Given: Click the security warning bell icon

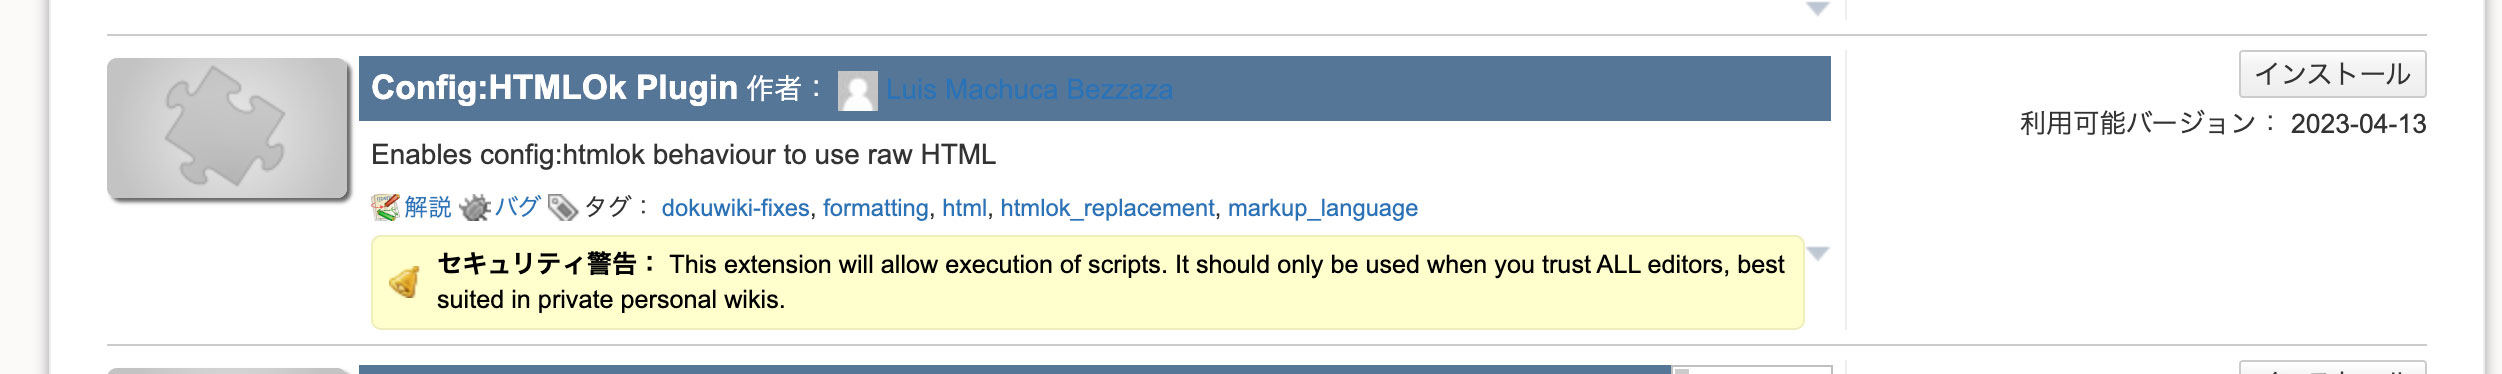Looking at the screenshot, I should 404,283.
